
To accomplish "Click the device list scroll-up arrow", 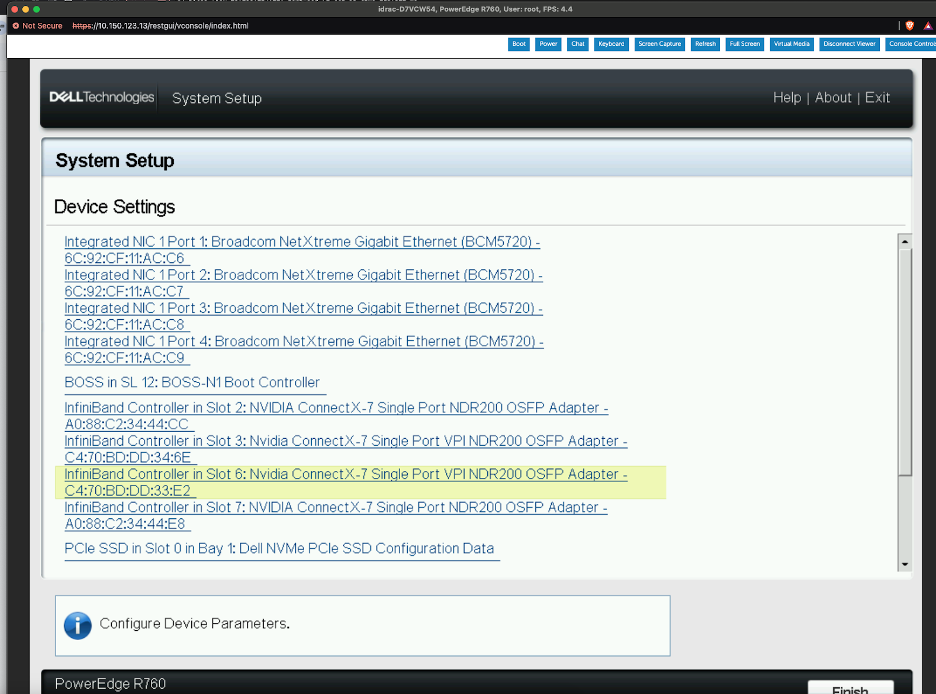I will [905, 241].
